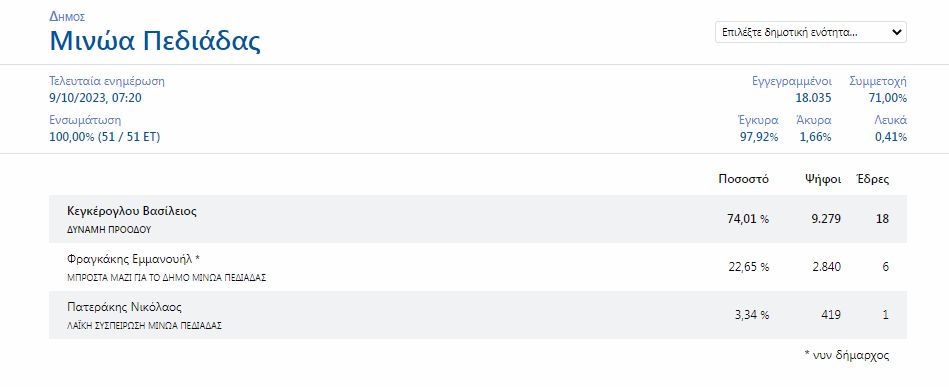The image size is (949, 387).
Task: Open the municipal unit selection dropdown
Action: coord(810,33)
